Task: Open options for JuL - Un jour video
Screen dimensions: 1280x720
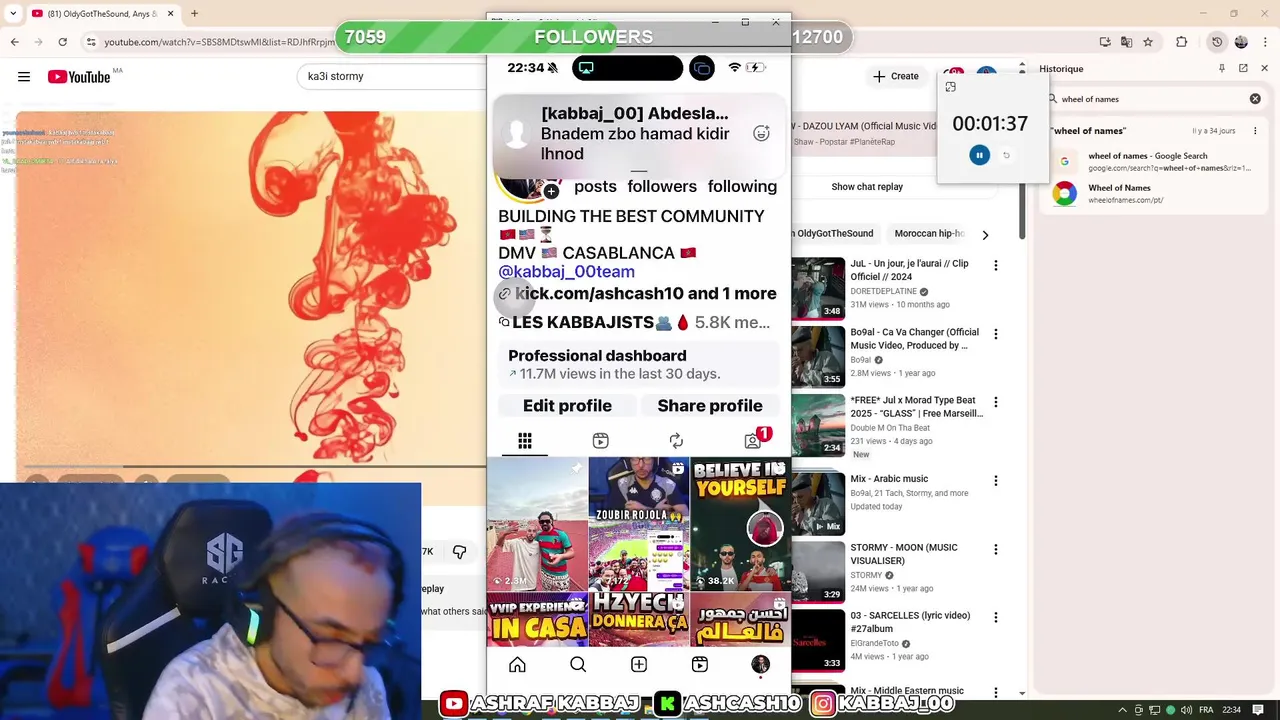Action: click(995, 265)
